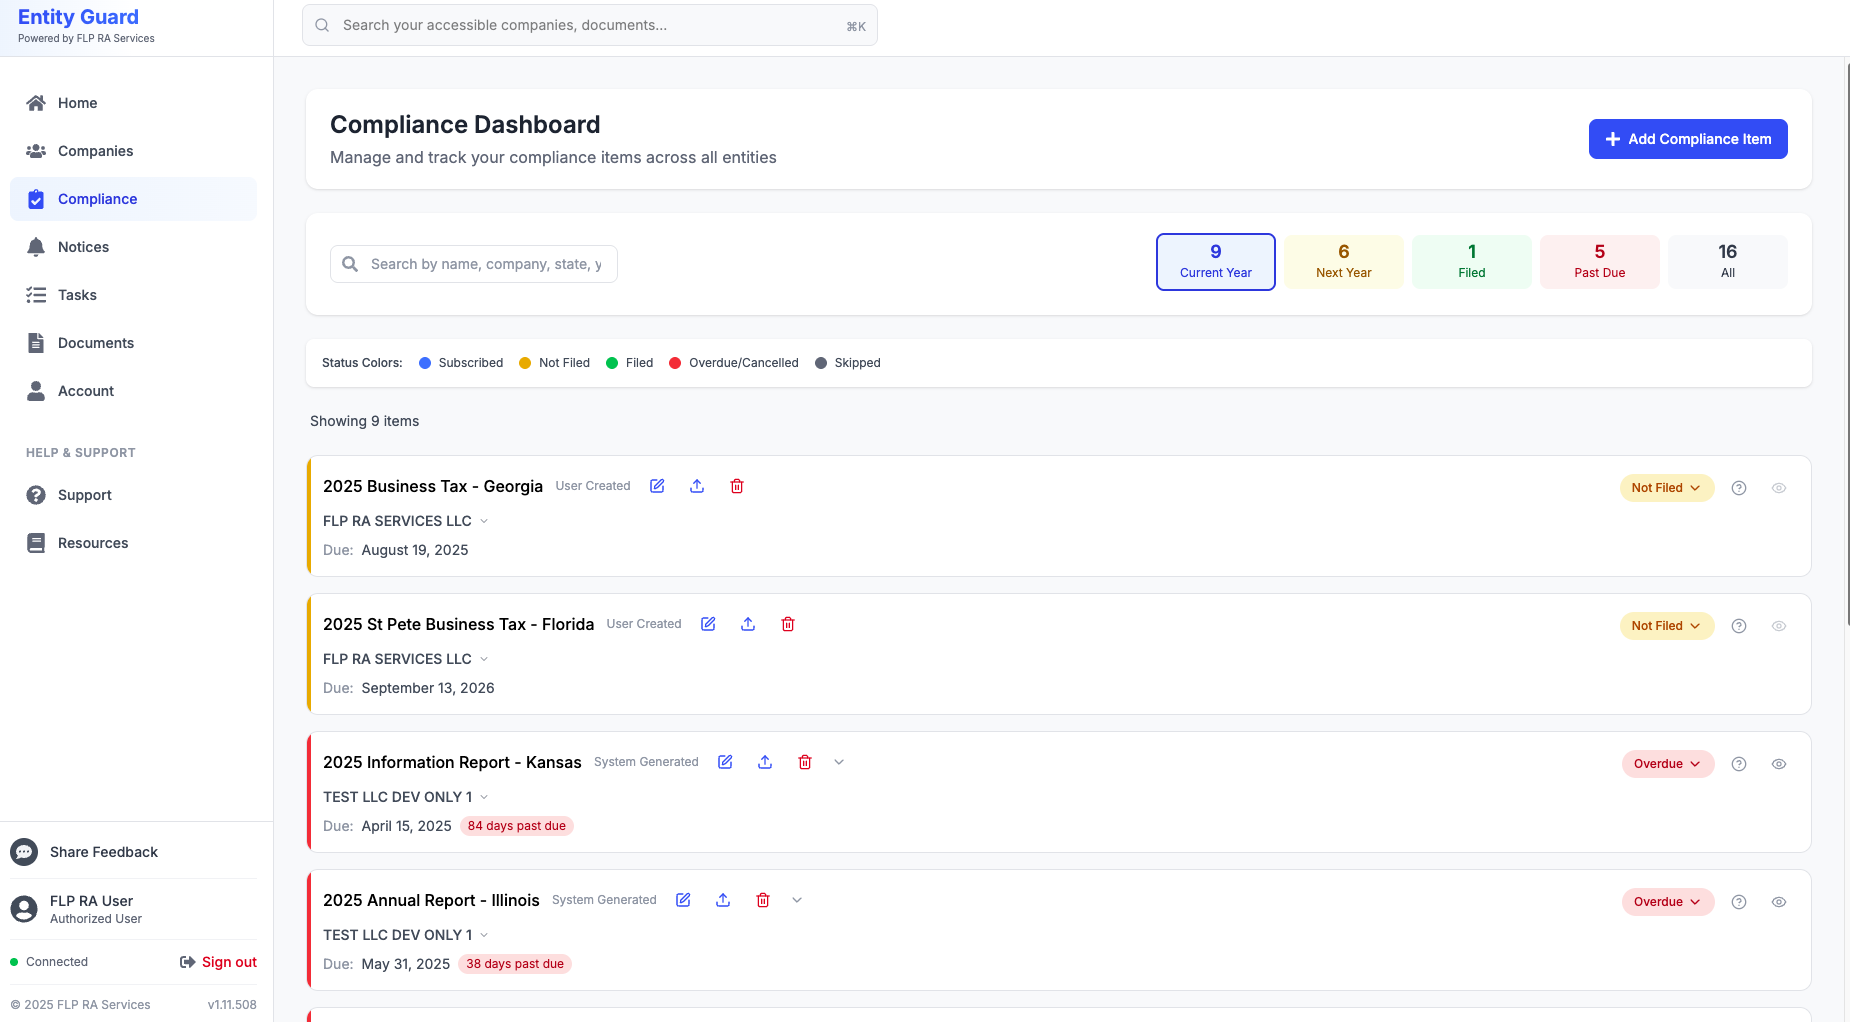Toggle eye visibility on Kansas Information Report row

coord(1779,764)
